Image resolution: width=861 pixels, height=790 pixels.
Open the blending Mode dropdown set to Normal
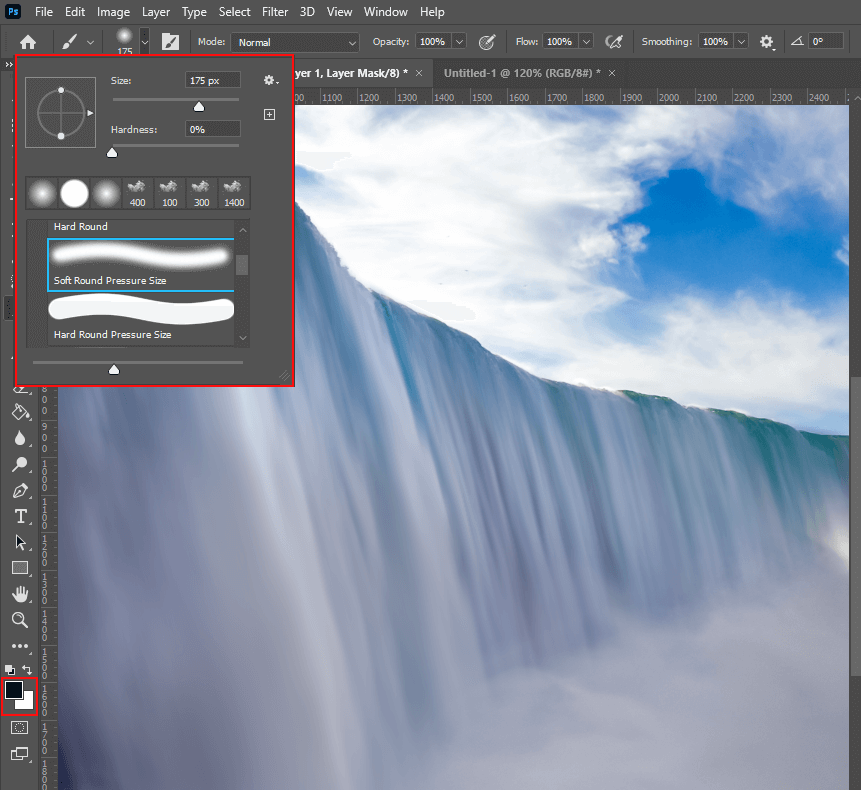click(x=295, y=42)
